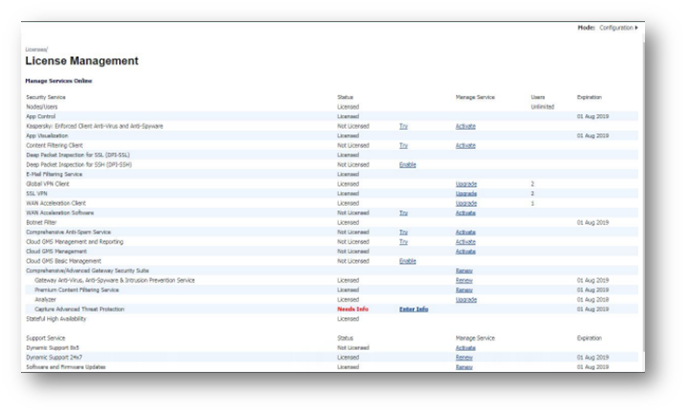
Task: Enable Deep Packet Inspection for SSH
Action: 407,165
